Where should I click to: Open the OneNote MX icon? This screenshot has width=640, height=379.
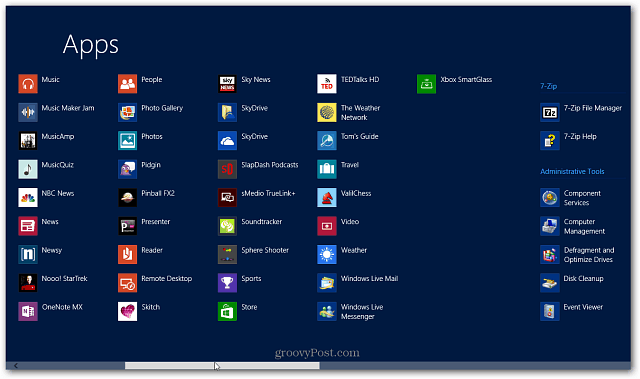point(28,311)
